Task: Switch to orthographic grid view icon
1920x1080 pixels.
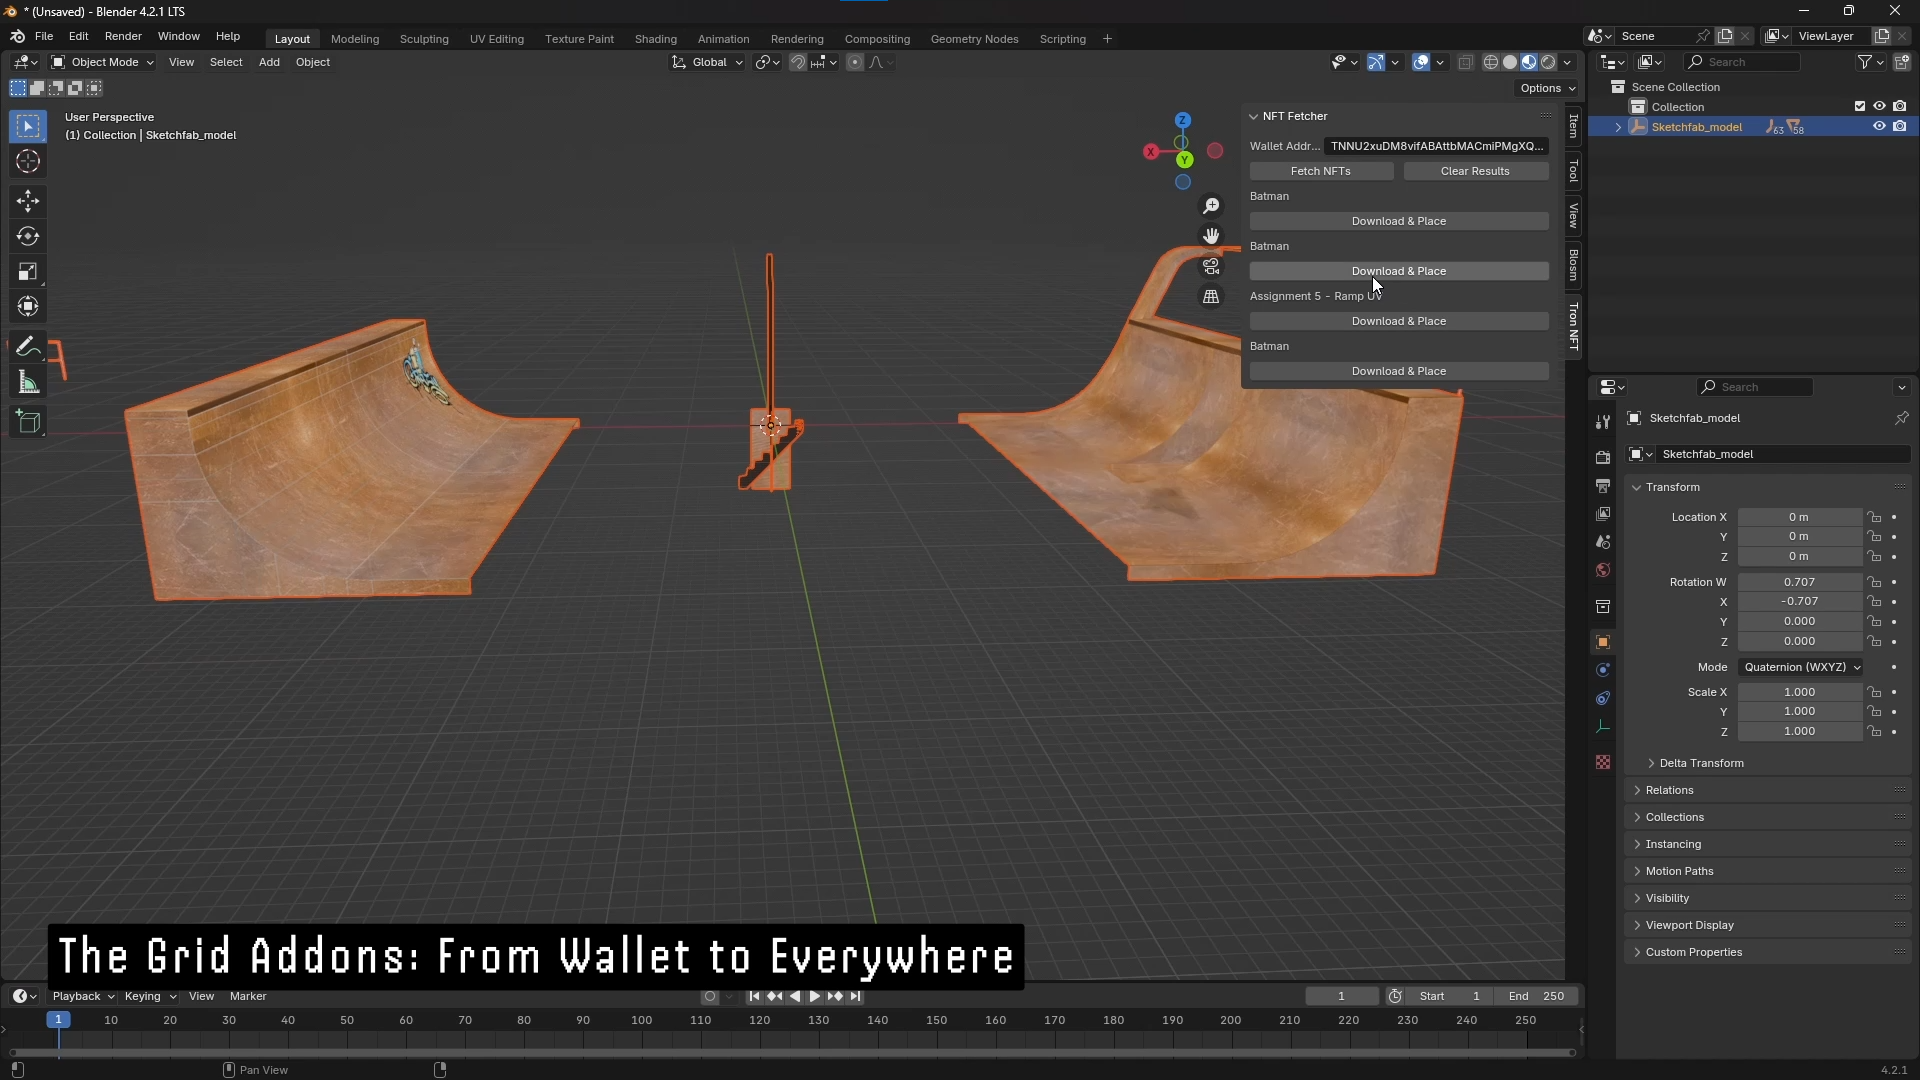Action: point(1211,297)
